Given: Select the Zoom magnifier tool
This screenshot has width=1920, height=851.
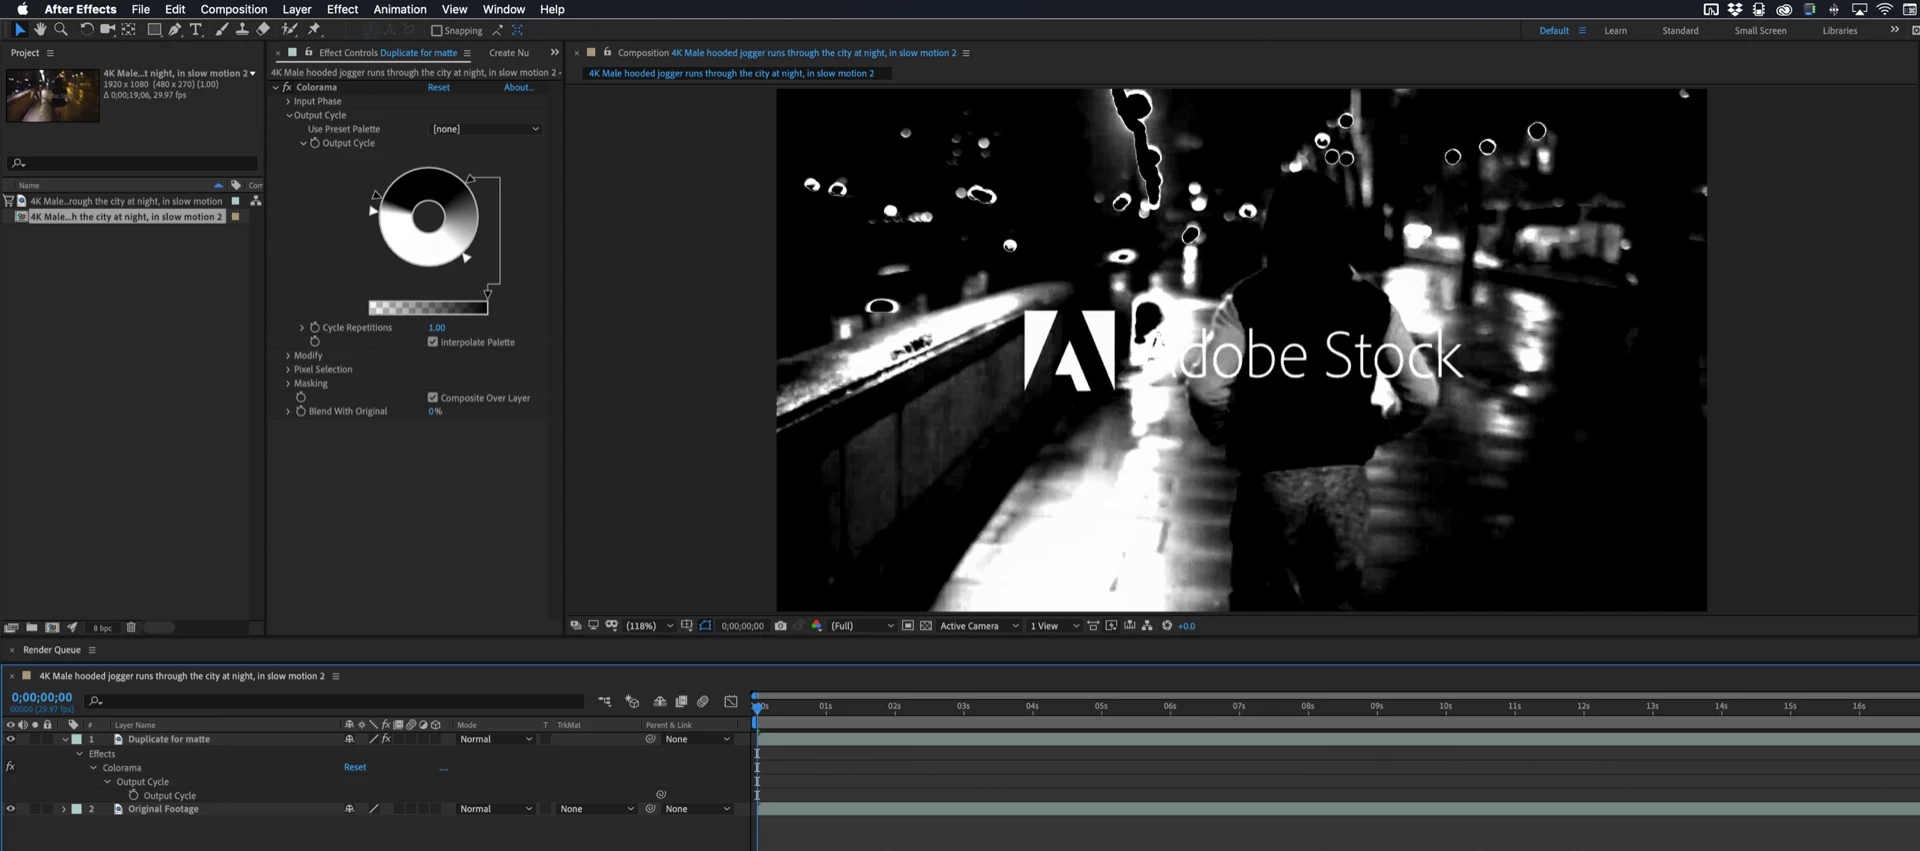Looking at the screenshot, I should [x=61, y=30].
